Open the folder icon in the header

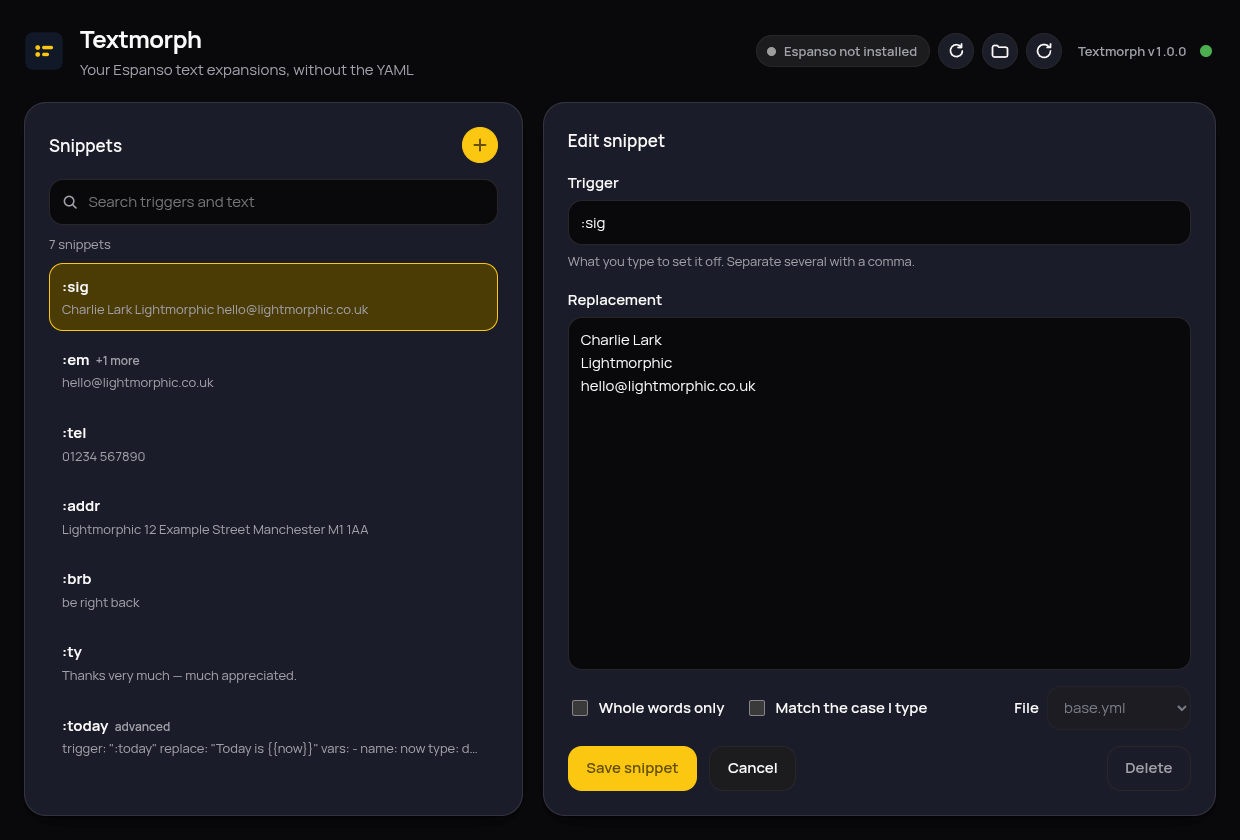(x=1000, y=51)
